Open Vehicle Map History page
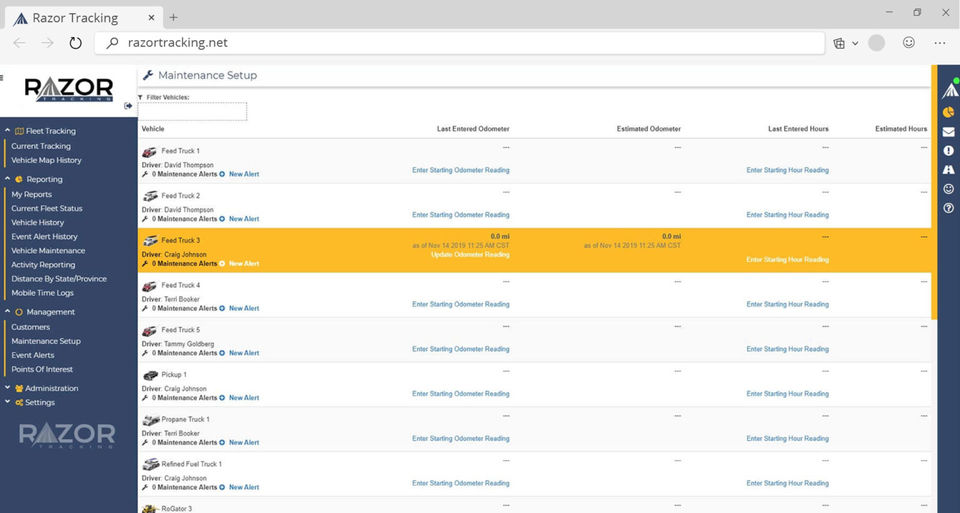This screenshot has height=513, width=960. coord(46,160)
